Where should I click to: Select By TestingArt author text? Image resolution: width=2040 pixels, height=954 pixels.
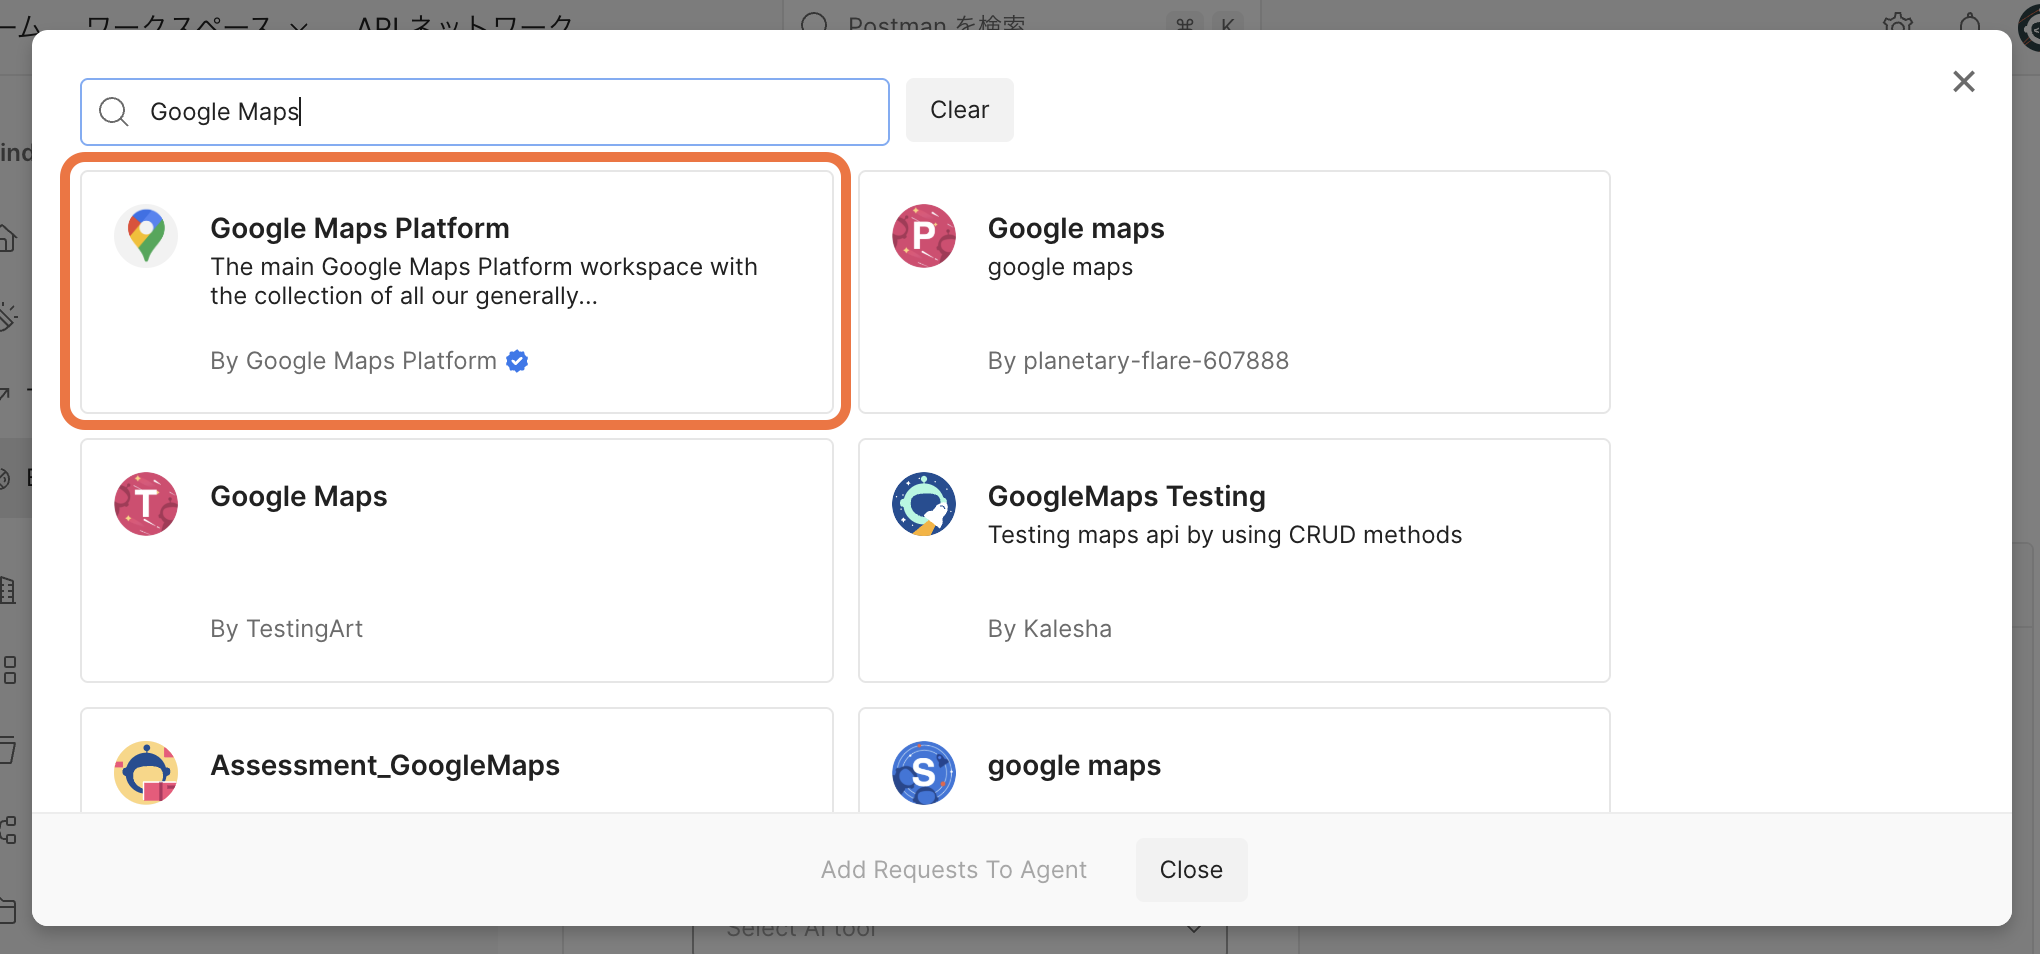click(x=286, y=629)
